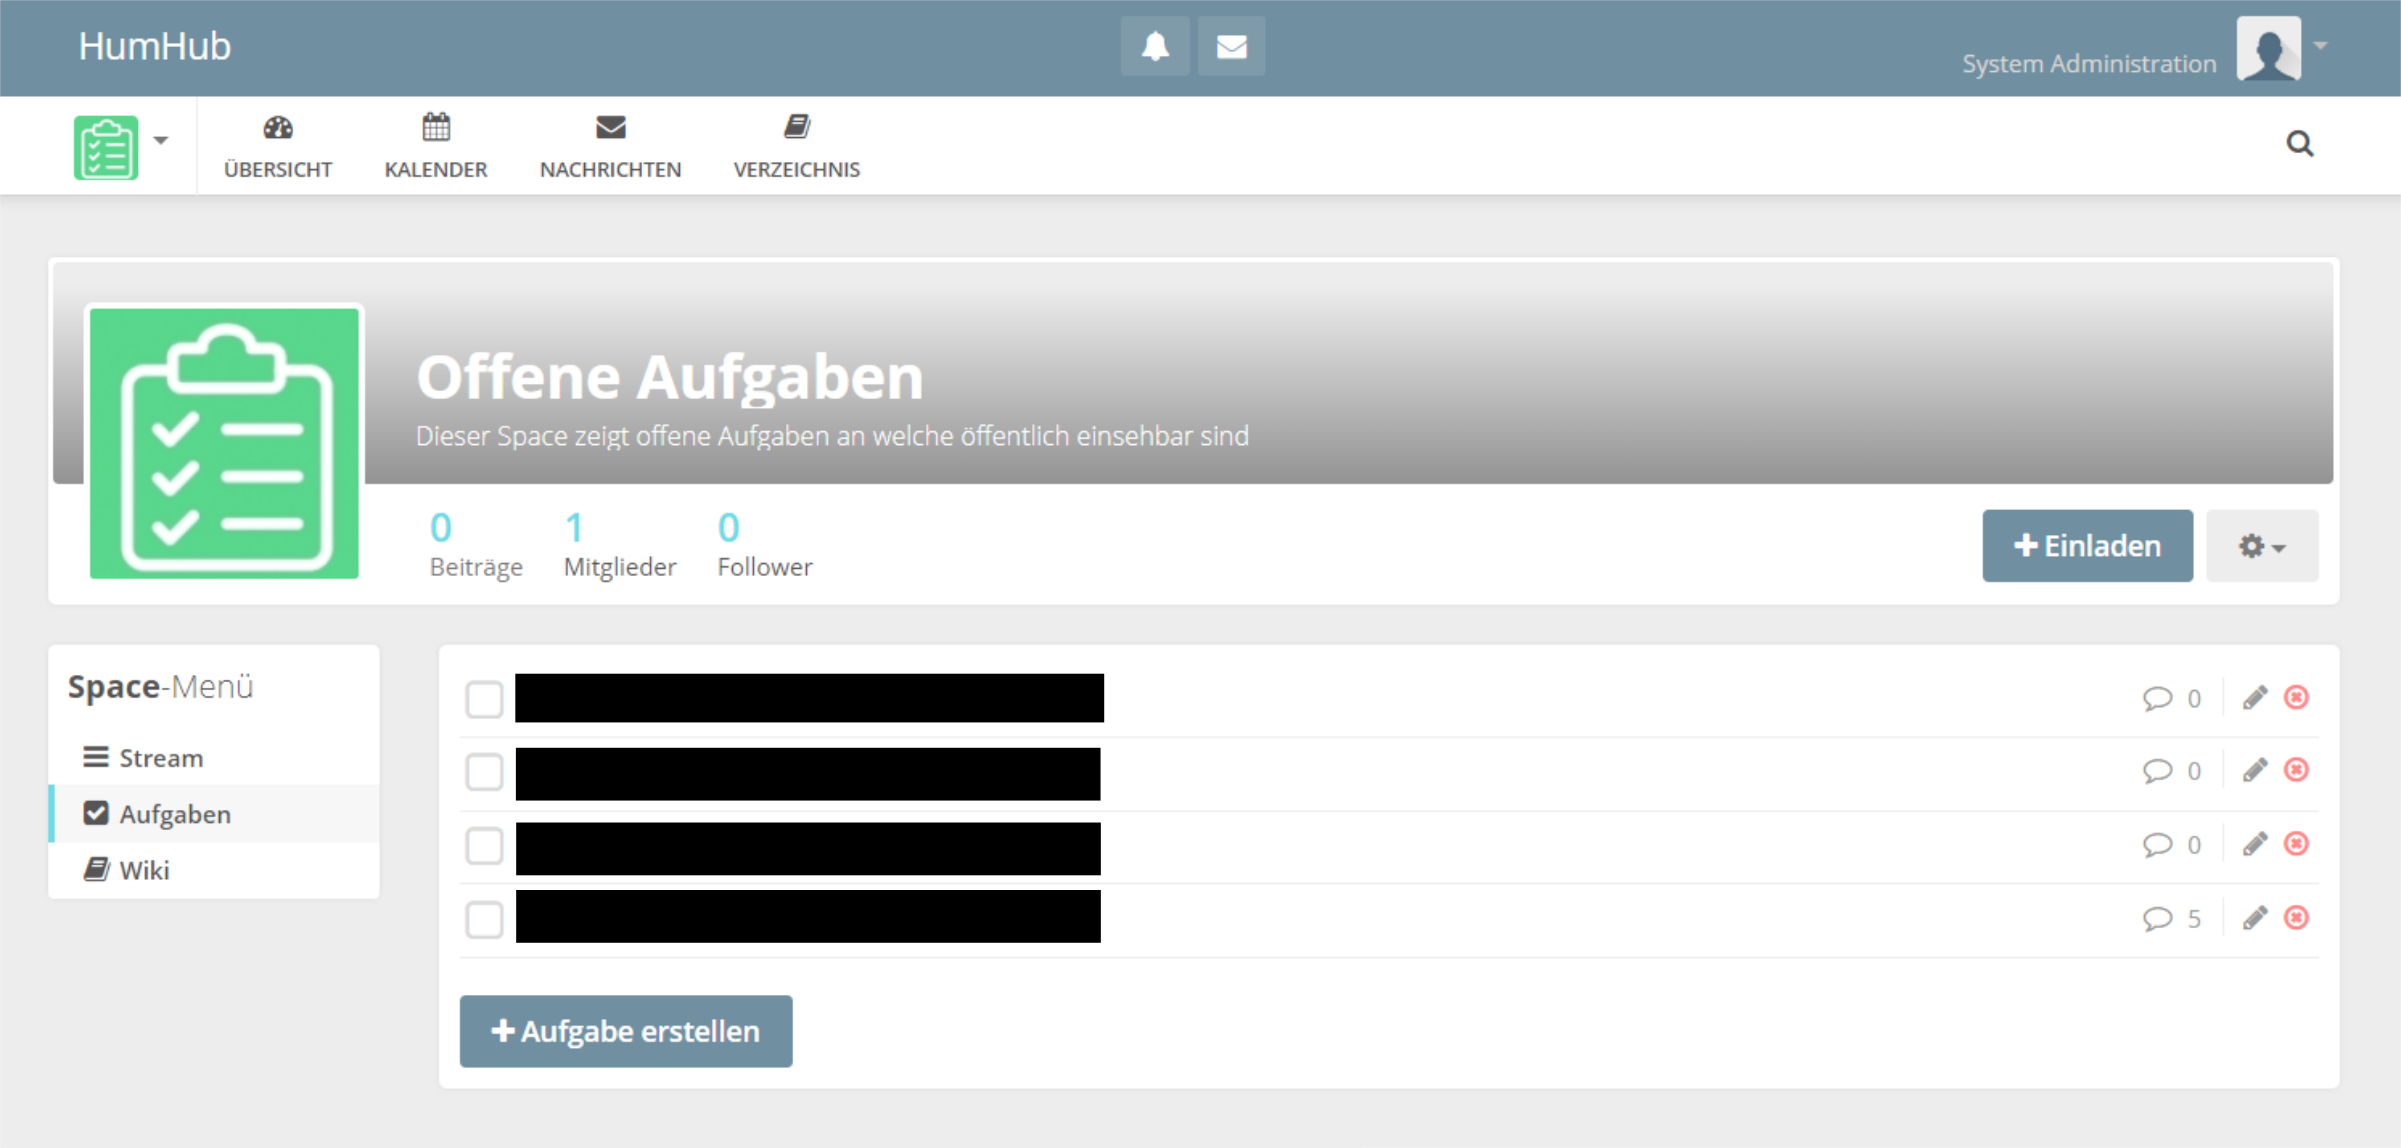2401x1148 pixels.
Task: Switch to the Übersicht menu item
Action: [278, 145]
